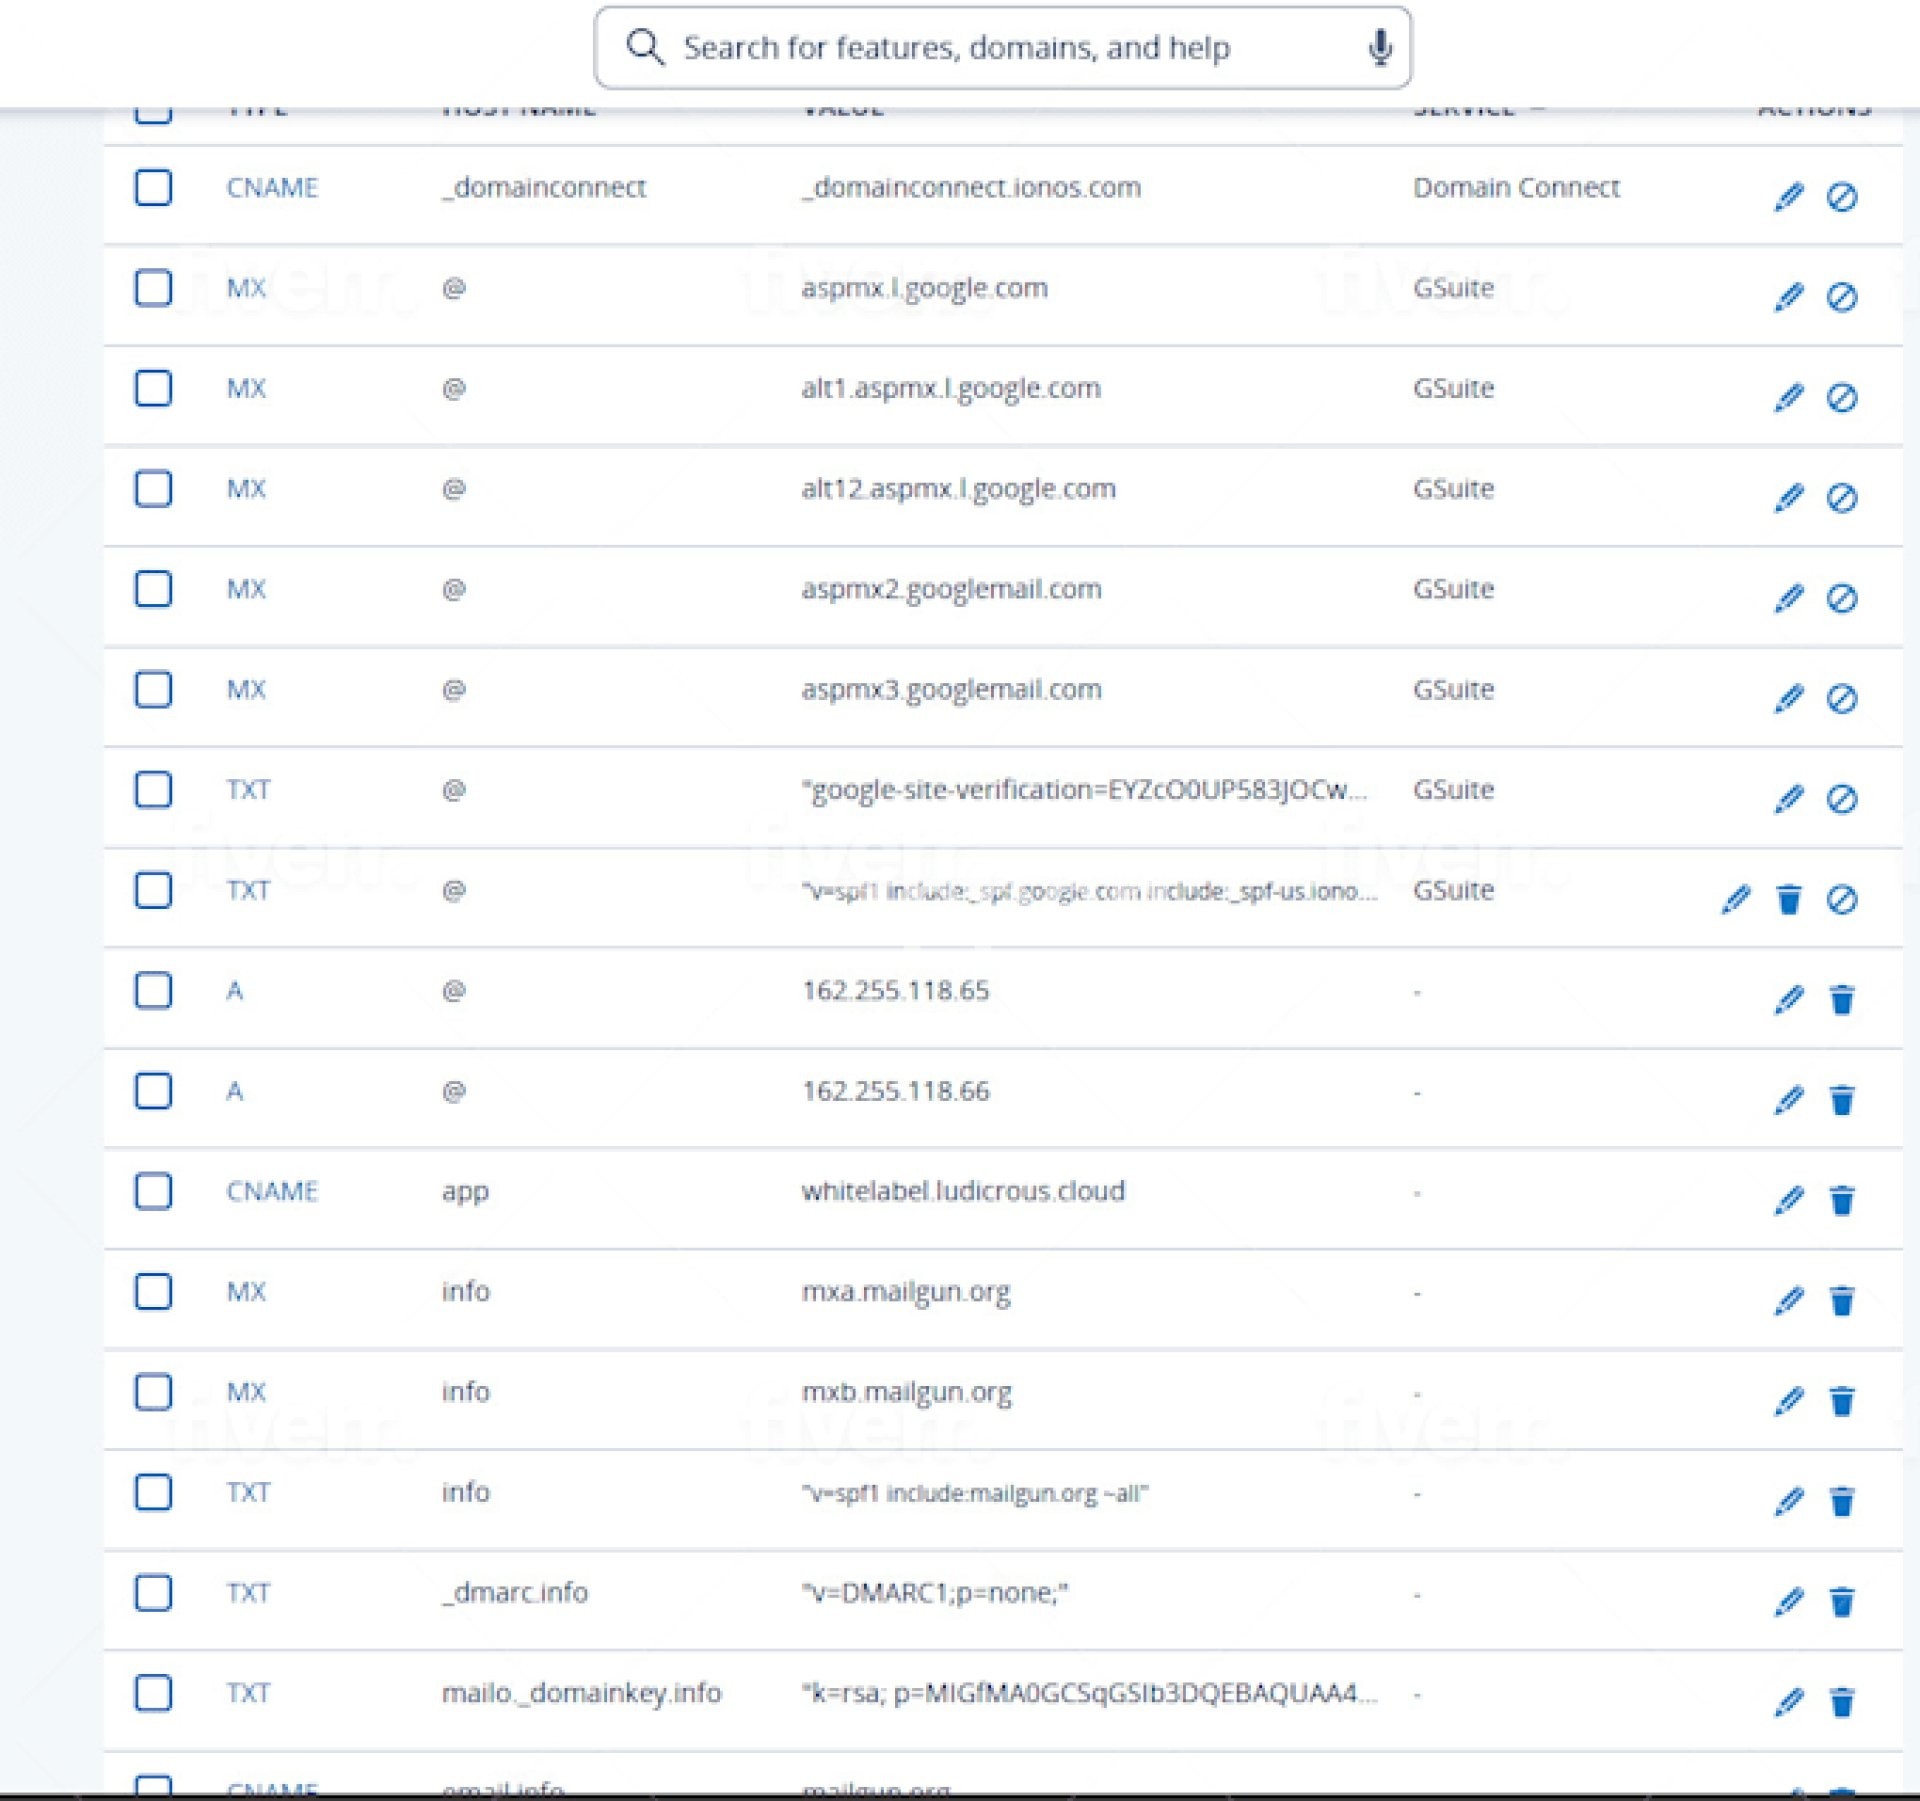Tick the checkbox for app CNAME record
The height and width of the screenshot is (1801, 1920).
tap(153, 1191)
